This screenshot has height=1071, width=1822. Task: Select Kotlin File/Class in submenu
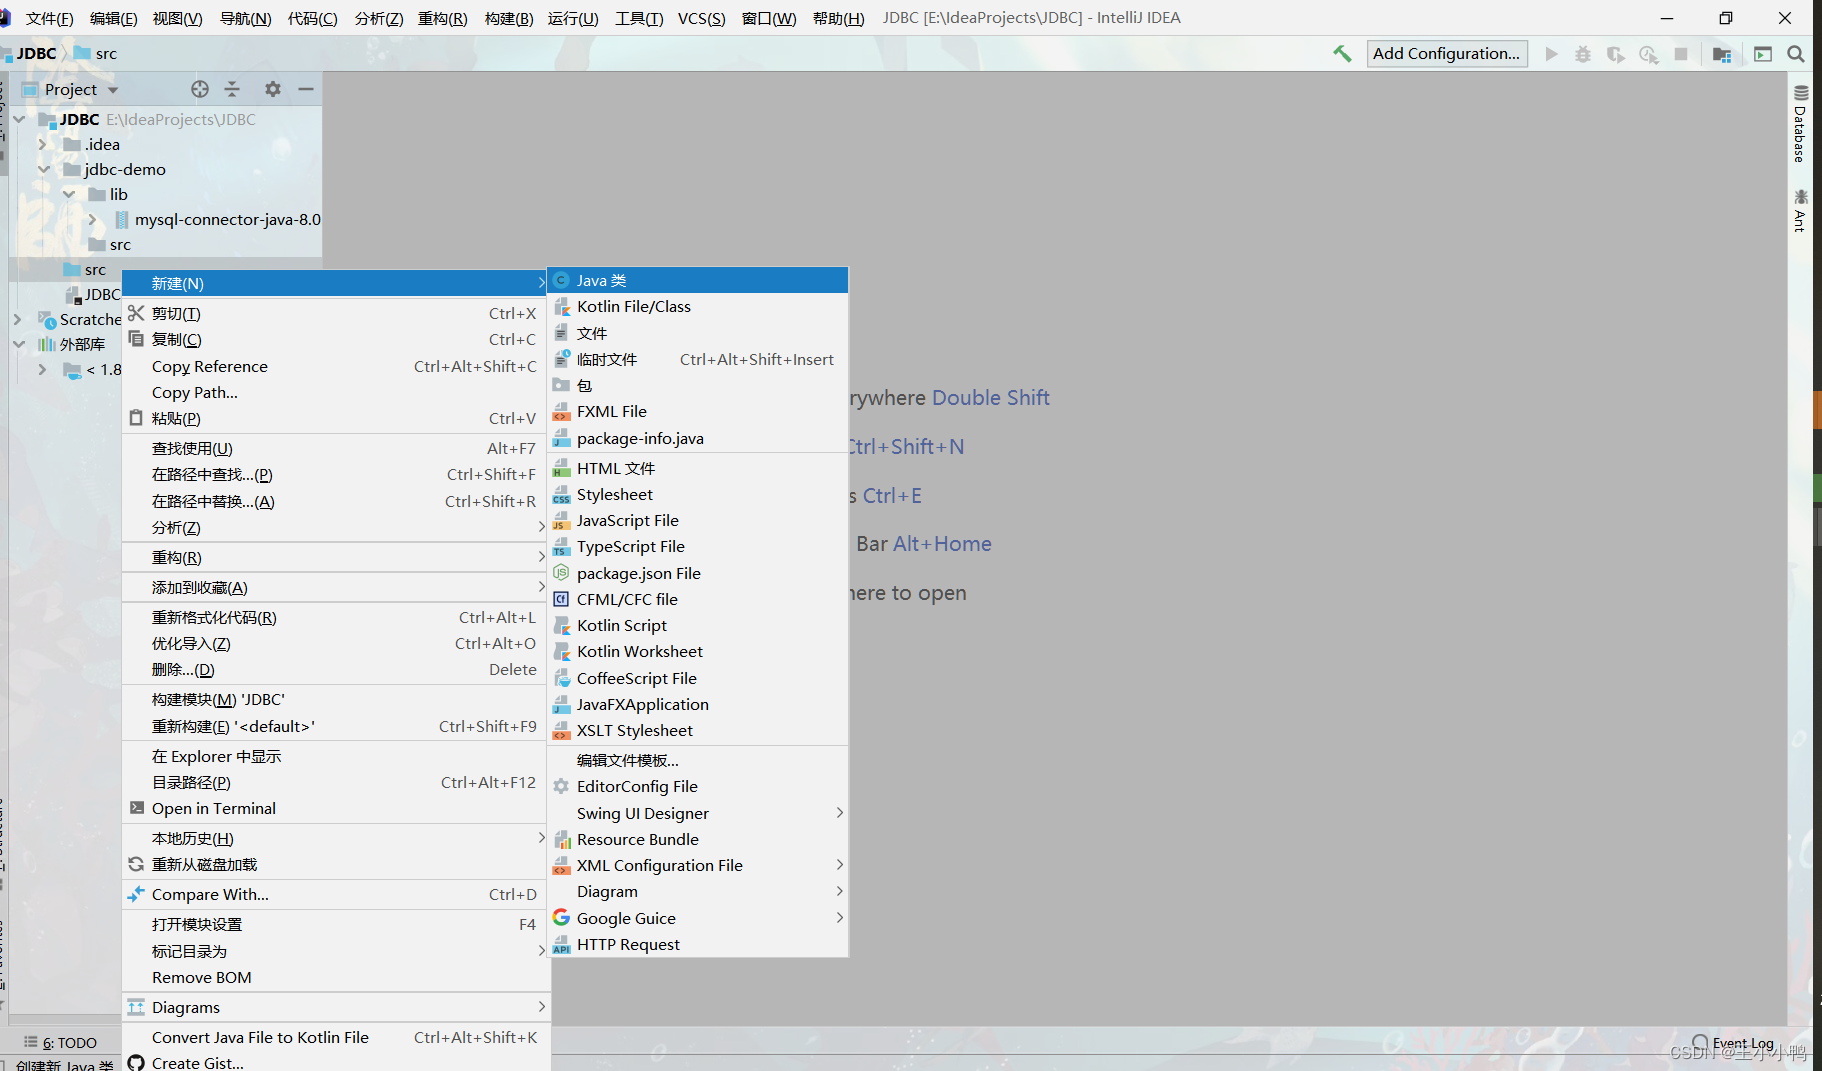[698, 307]
